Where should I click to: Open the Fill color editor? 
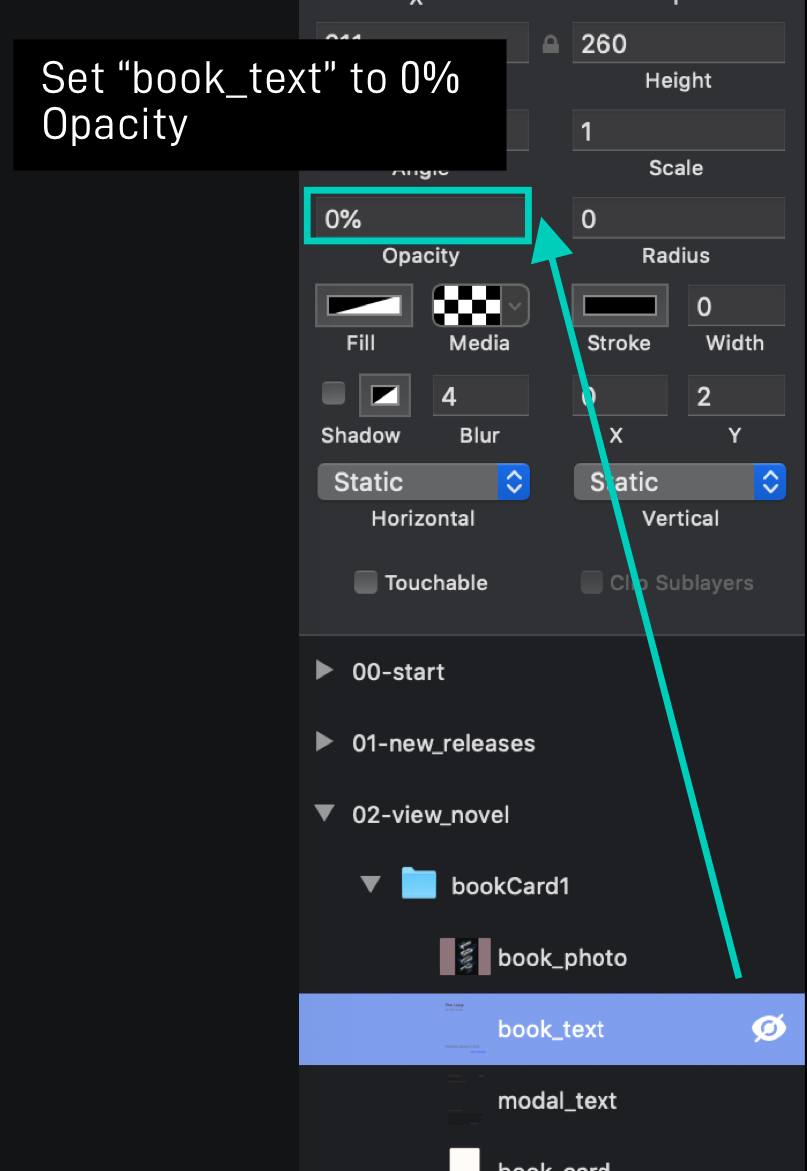click(x=362, y=305)
